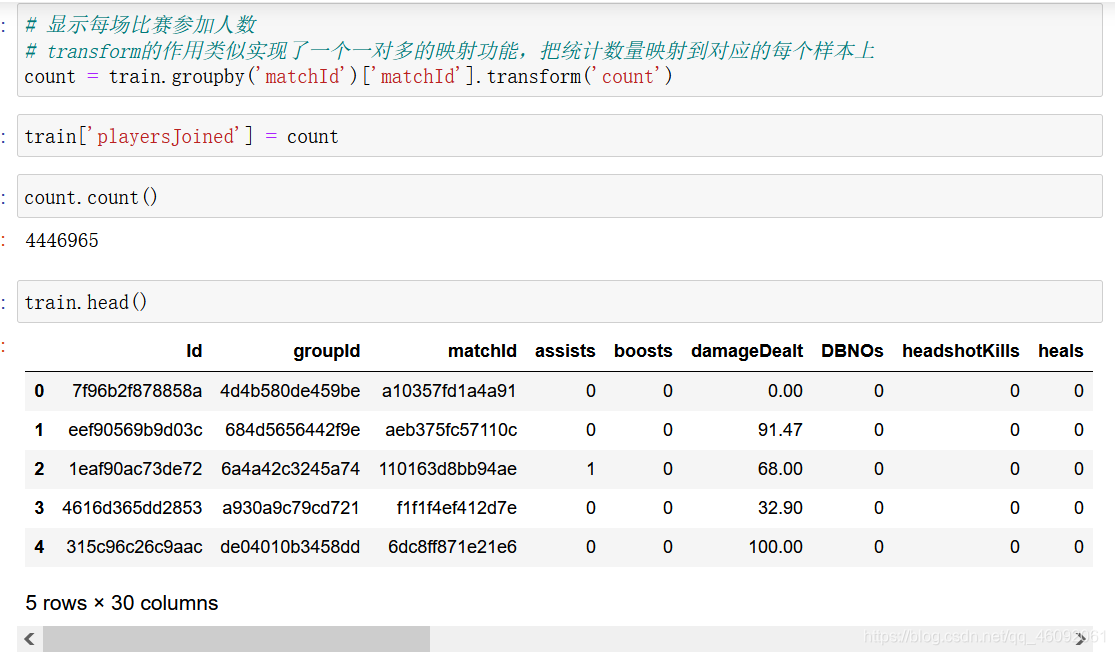Click the '5 rows × 30 columns' summary
The width and height of the screenshot is (1115, 655).
[122, 603]
